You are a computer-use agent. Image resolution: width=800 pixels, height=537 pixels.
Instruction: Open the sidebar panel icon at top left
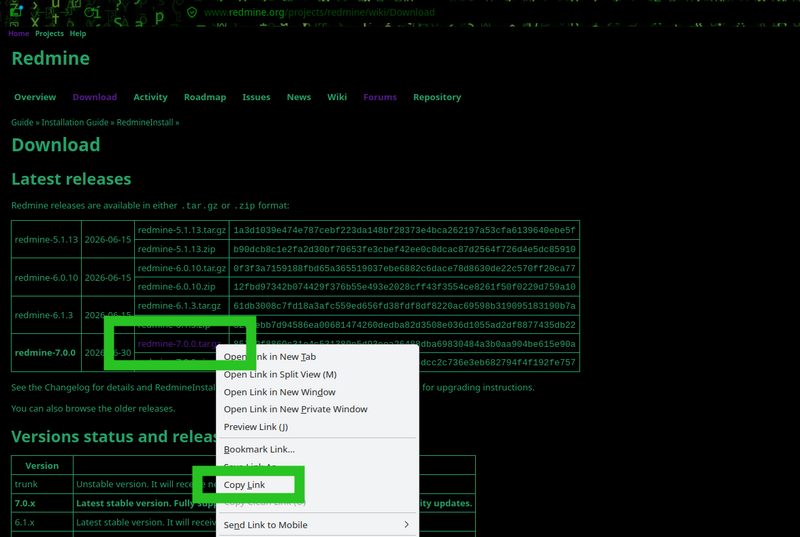(x=15, y=10)
